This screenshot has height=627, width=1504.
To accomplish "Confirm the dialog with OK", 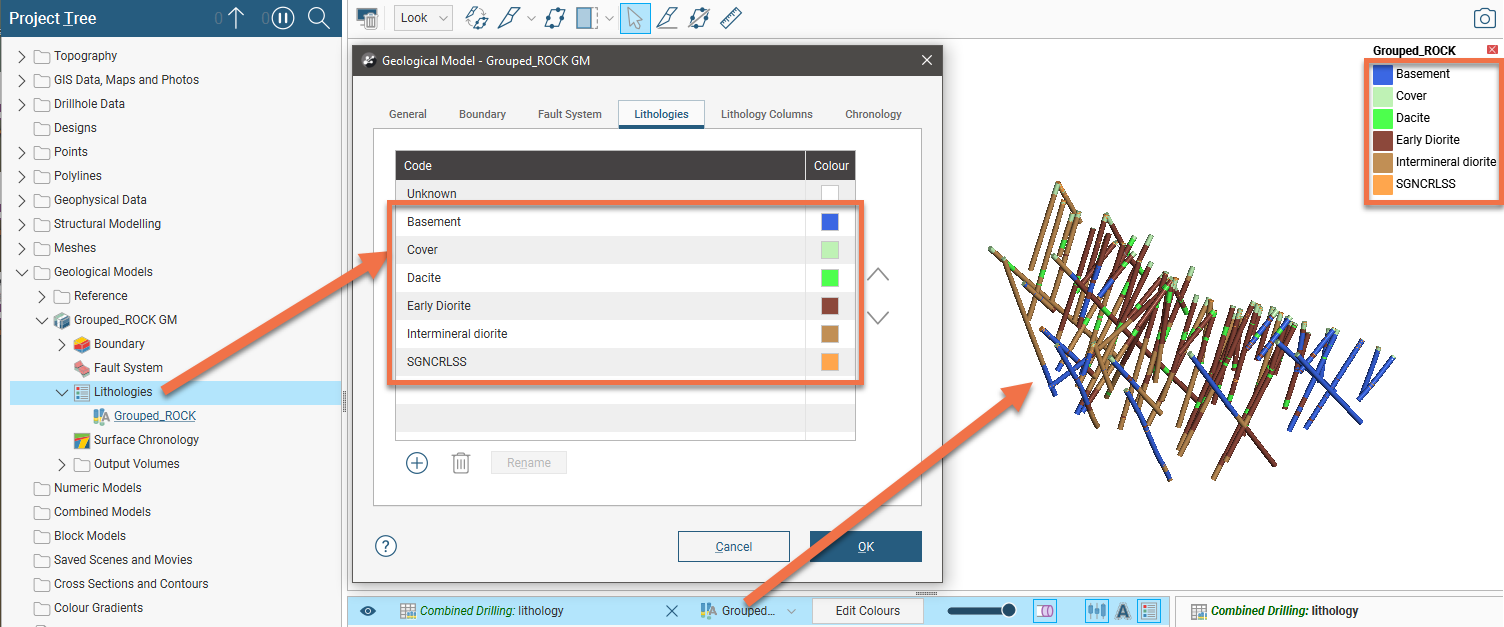I will pyautogui.click(x=866, y=546).
